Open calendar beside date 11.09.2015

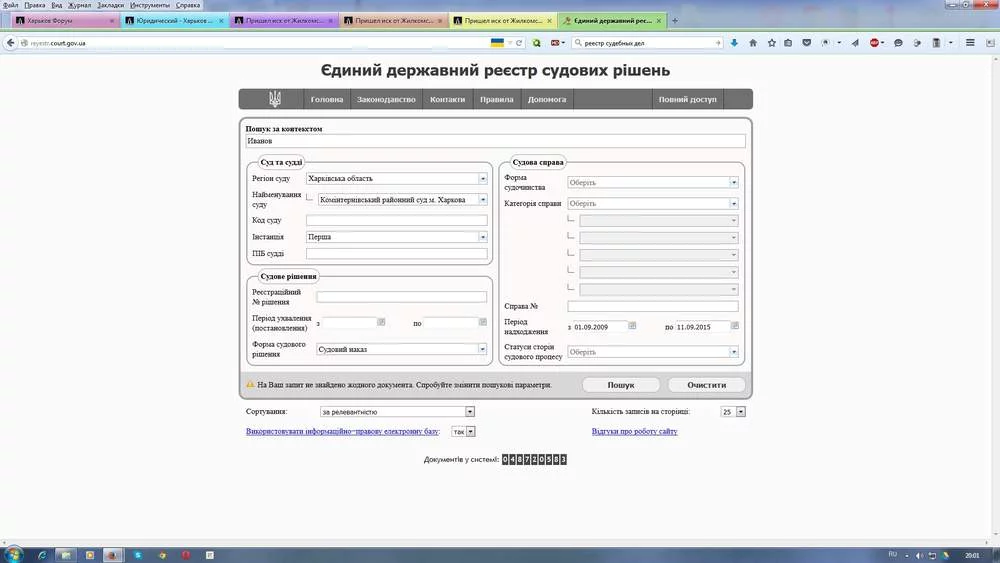(735, 326)
